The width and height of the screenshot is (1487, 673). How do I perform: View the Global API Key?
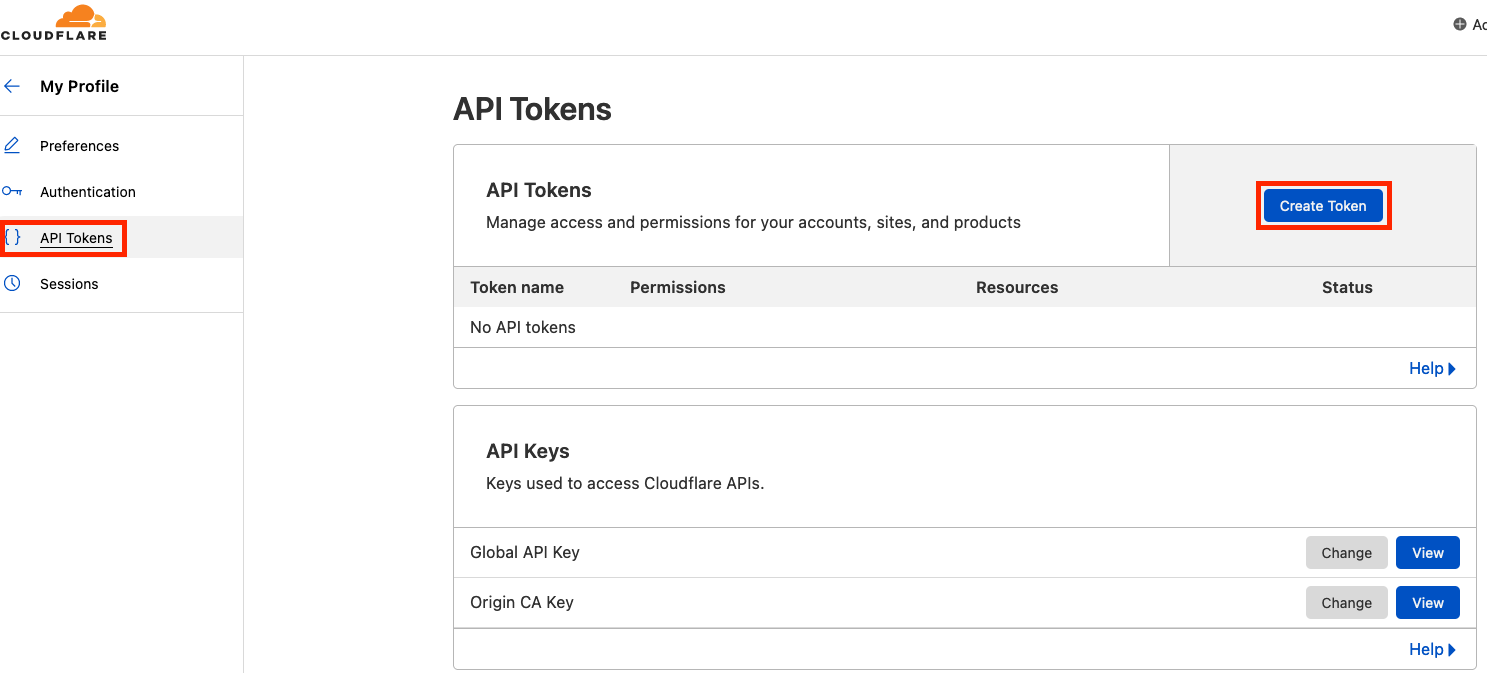coord(1427,552)
